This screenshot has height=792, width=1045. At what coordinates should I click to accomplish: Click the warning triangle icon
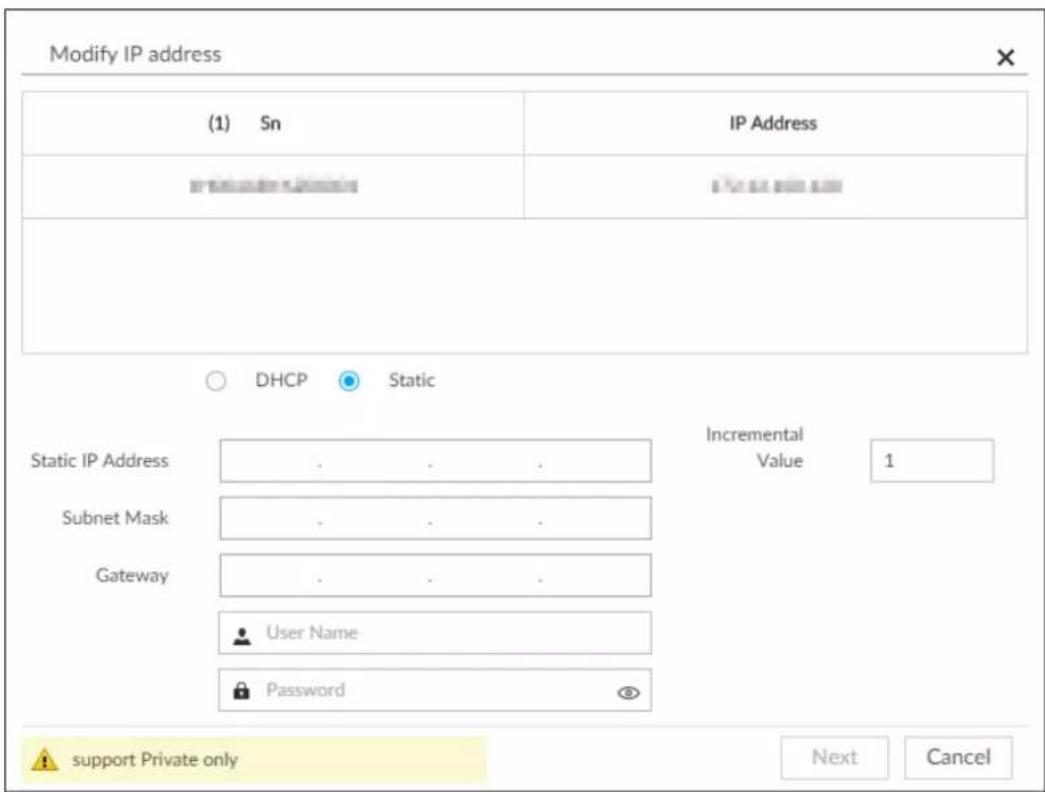[x=45, y=759]
